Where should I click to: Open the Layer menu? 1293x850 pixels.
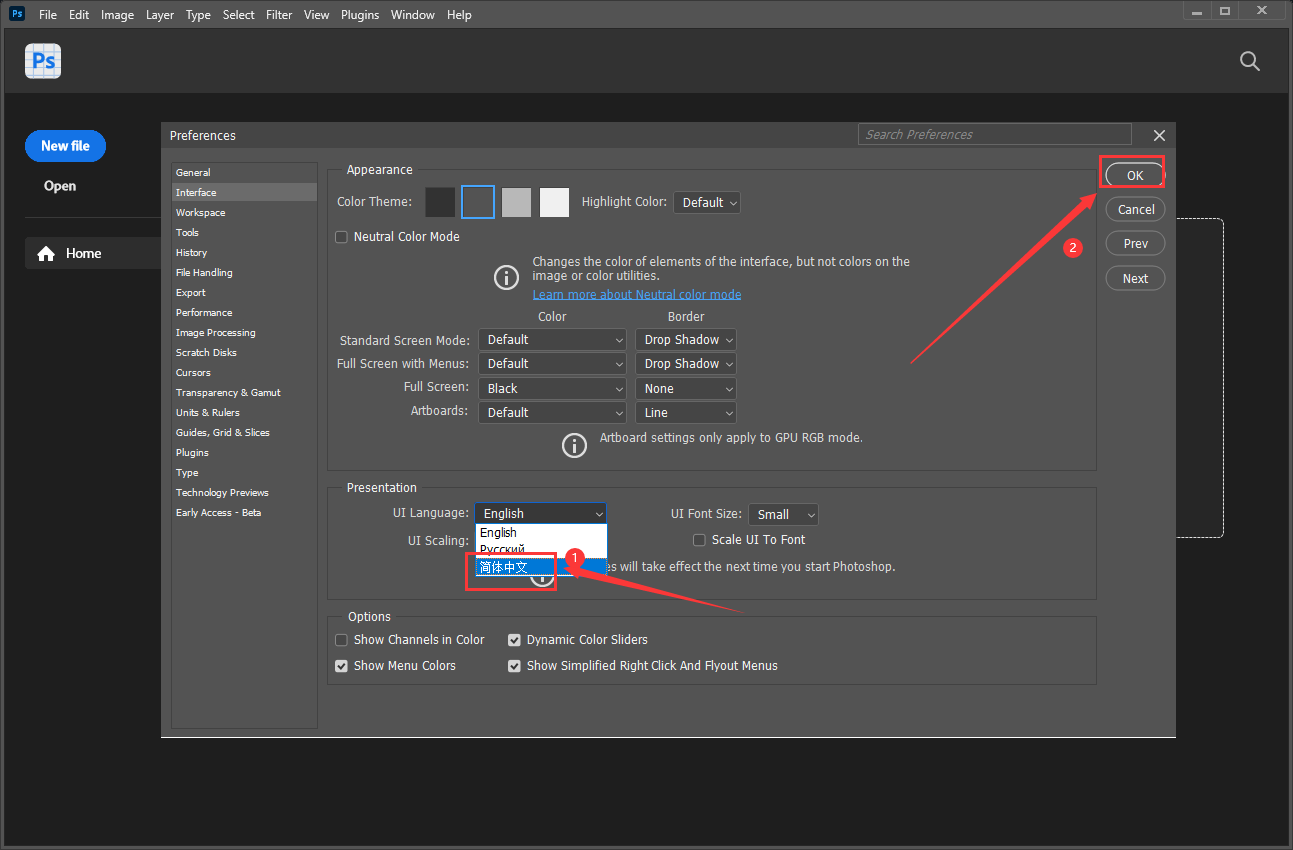pyautogui.click(x=160, y=15)
